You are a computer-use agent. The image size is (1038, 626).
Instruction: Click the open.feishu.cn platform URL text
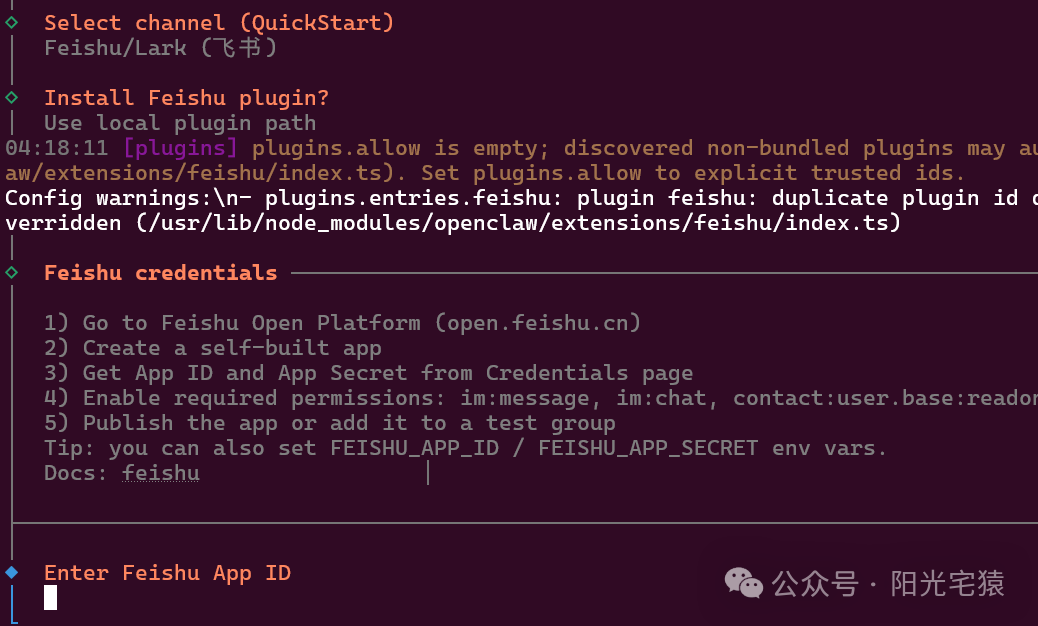[x=538, y=323]
